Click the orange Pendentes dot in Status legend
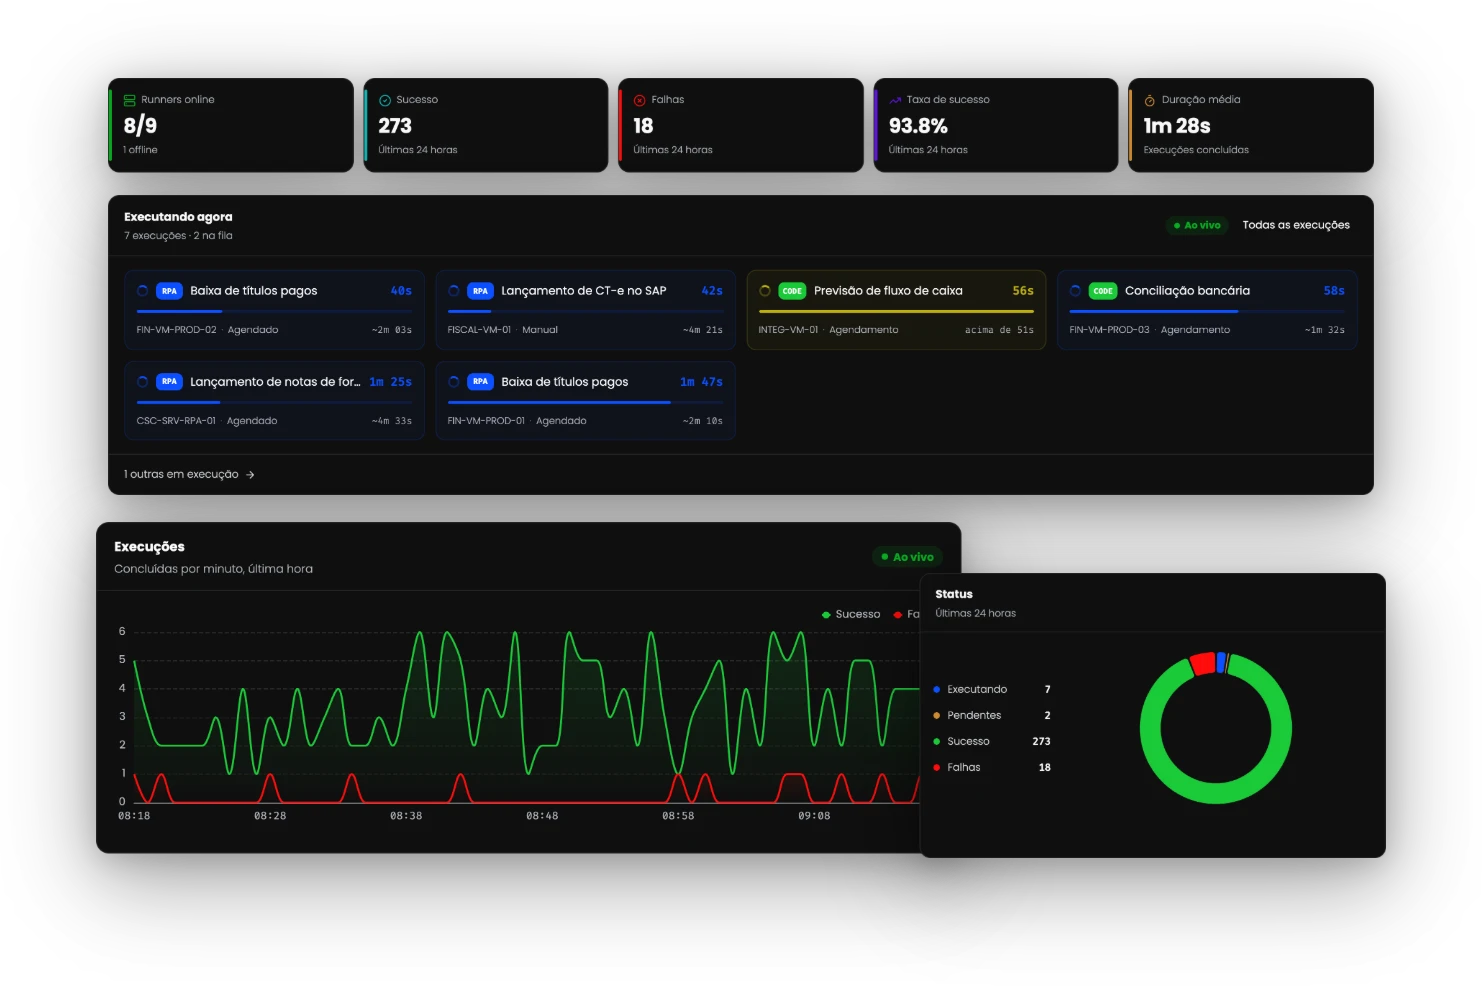The width and height of the screenshot is (1482, 986). tap(937, 716)
